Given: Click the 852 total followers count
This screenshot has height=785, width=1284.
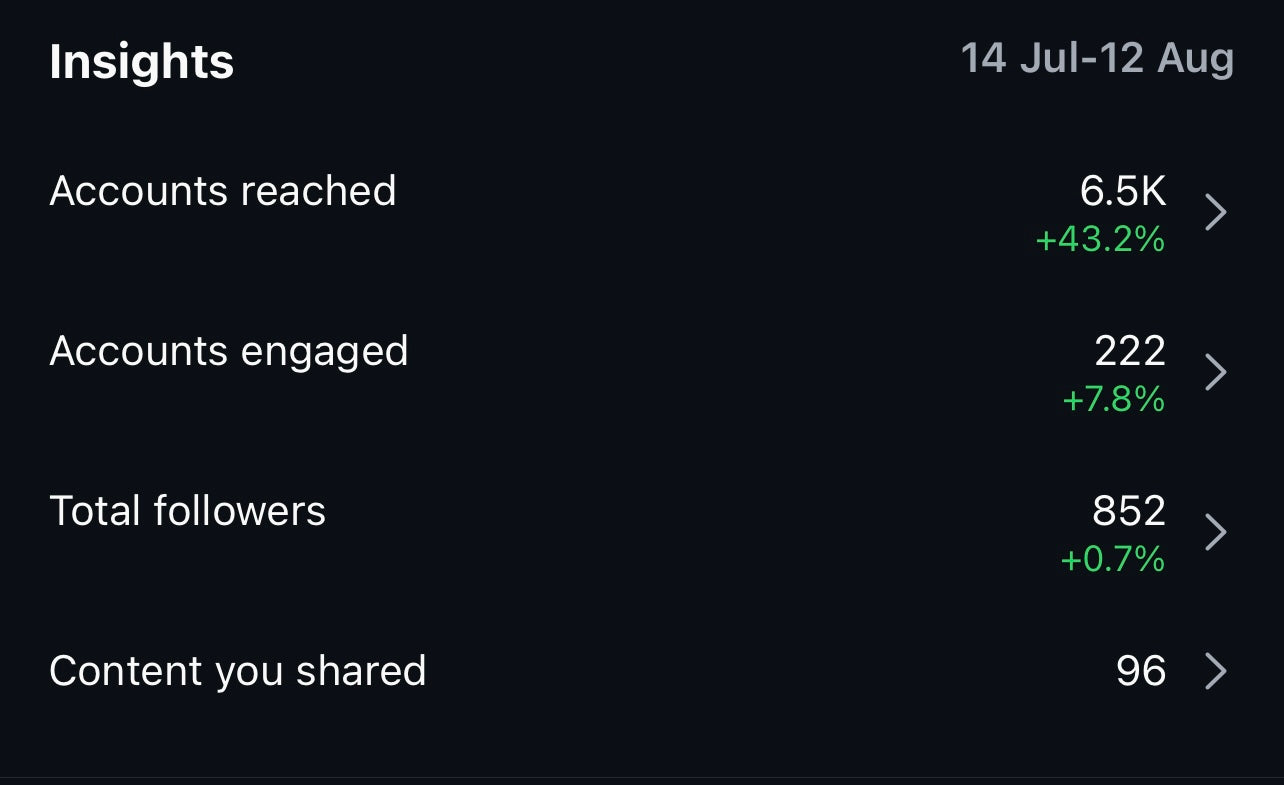Looking at the screenshot, I should pyautogui.click(x=1129, y=511).
